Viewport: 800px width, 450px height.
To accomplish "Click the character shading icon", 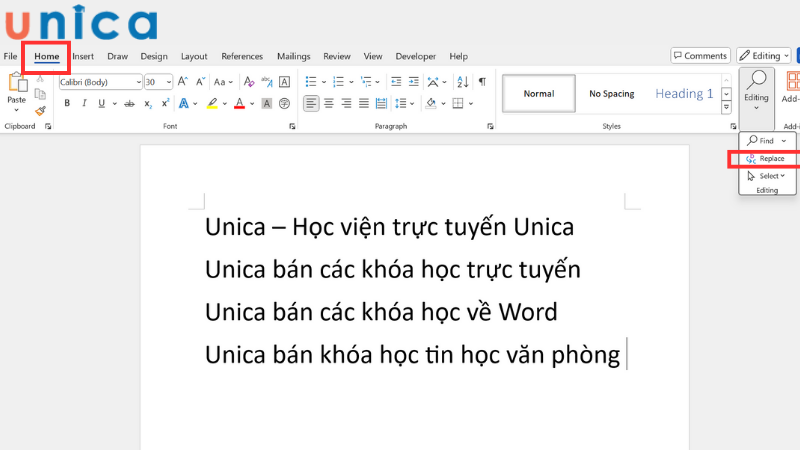I will coord(266,104).
